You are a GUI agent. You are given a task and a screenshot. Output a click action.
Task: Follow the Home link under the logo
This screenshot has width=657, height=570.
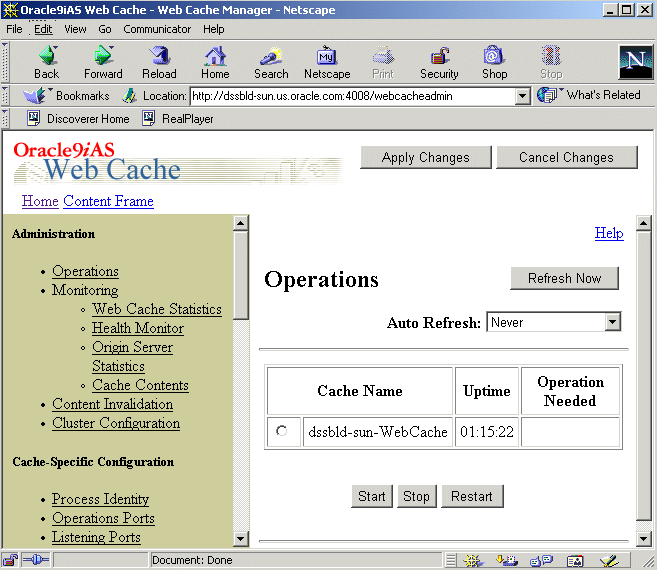[40, 201]
